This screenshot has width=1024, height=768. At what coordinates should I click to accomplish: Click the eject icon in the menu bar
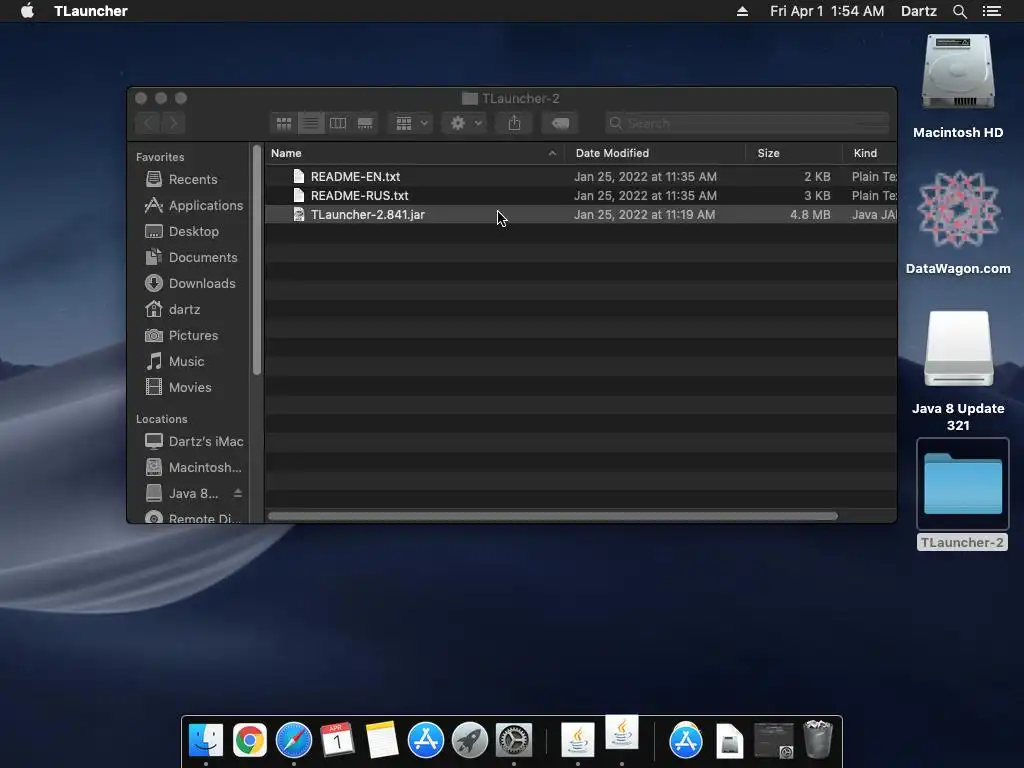pyautogui.click(x=742, y=11)
